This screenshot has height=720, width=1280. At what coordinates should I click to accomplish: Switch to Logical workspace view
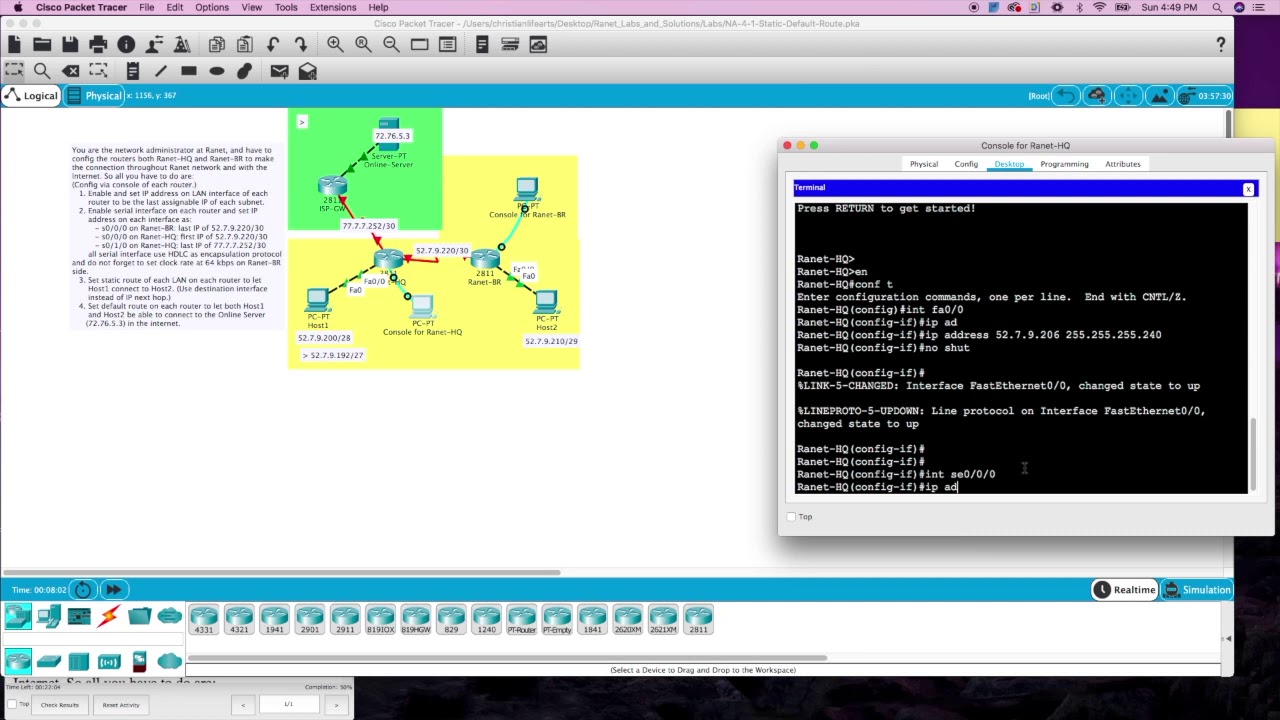click(x=32, y=96)
